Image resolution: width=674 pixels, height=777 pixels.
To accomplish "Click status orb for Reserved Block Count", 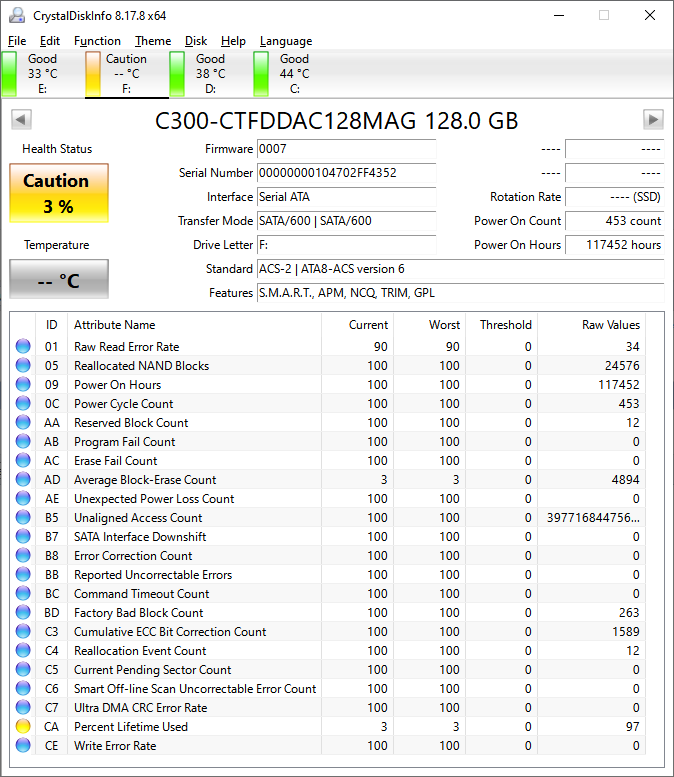I will [23, 422].
